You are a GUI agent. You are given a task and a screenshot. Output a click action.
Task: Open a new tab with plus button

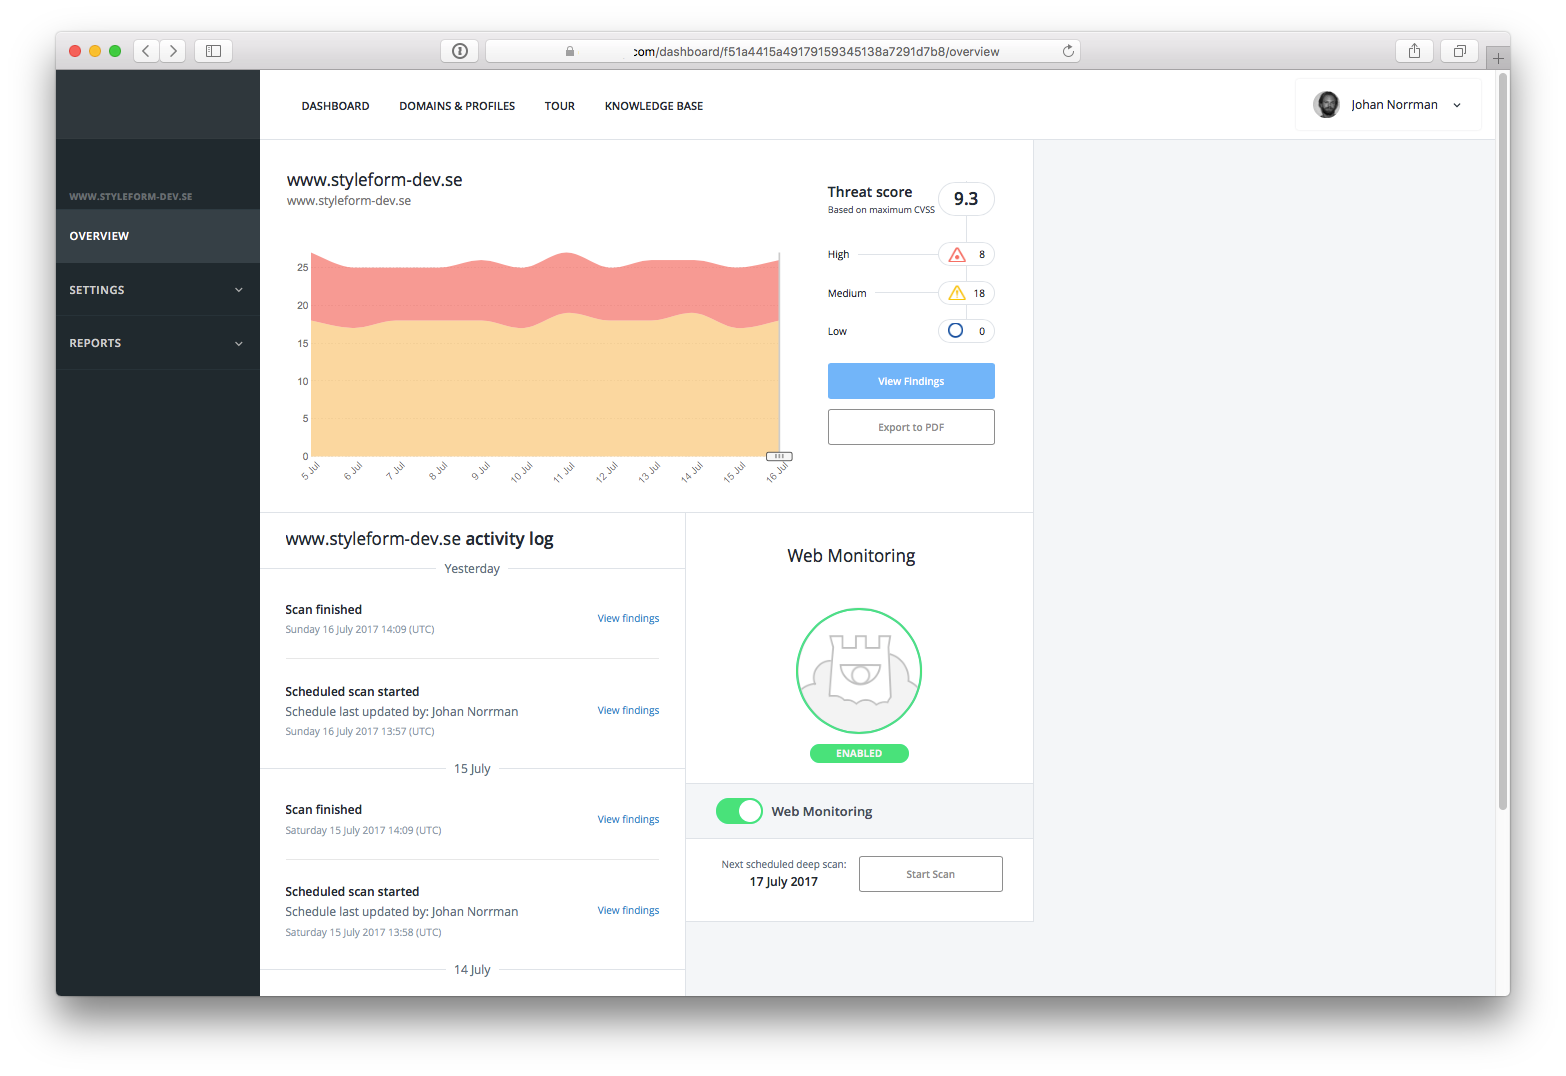1498,58
